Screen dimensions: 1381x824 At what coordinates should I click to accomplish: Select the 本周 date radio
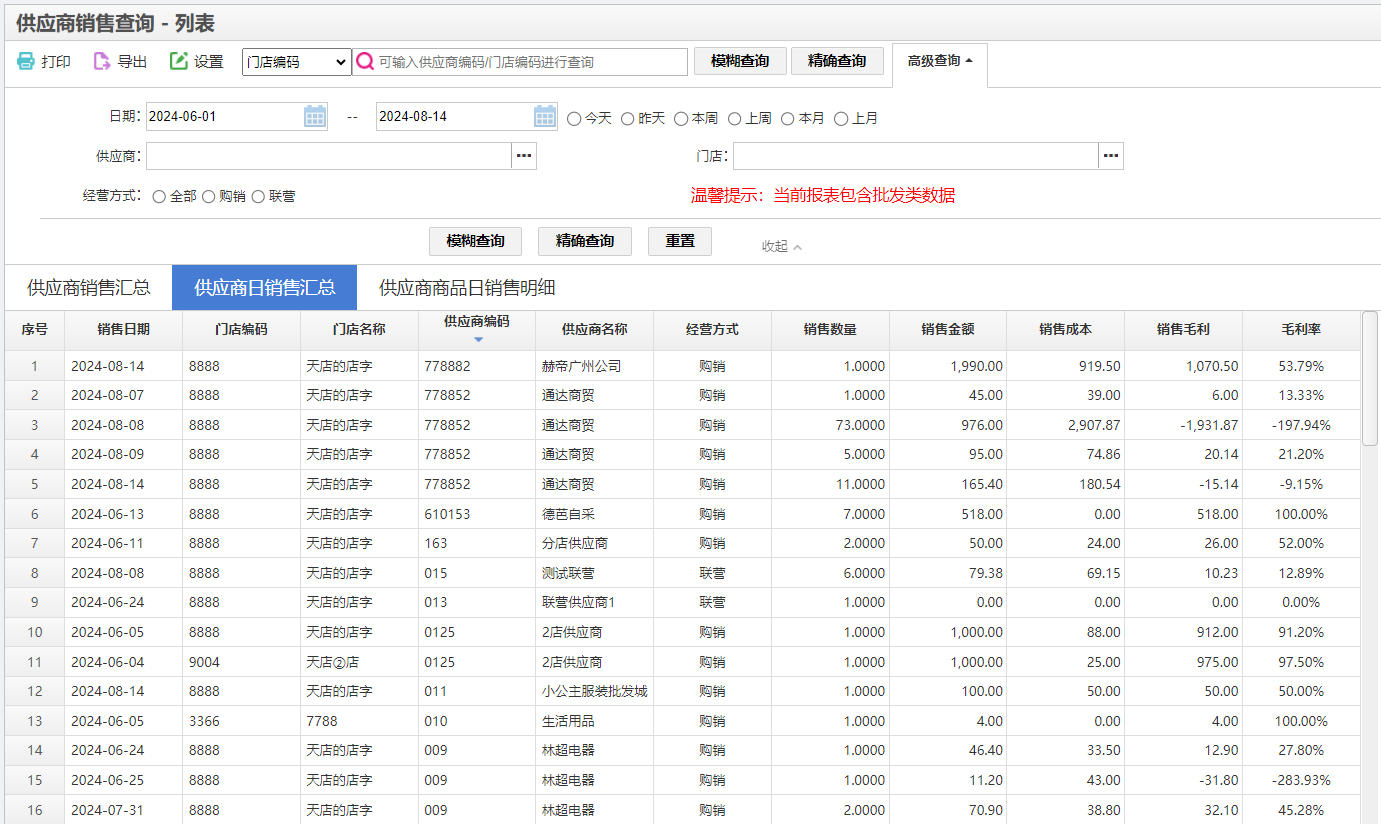pyautogui.click(x=681, y=118)
